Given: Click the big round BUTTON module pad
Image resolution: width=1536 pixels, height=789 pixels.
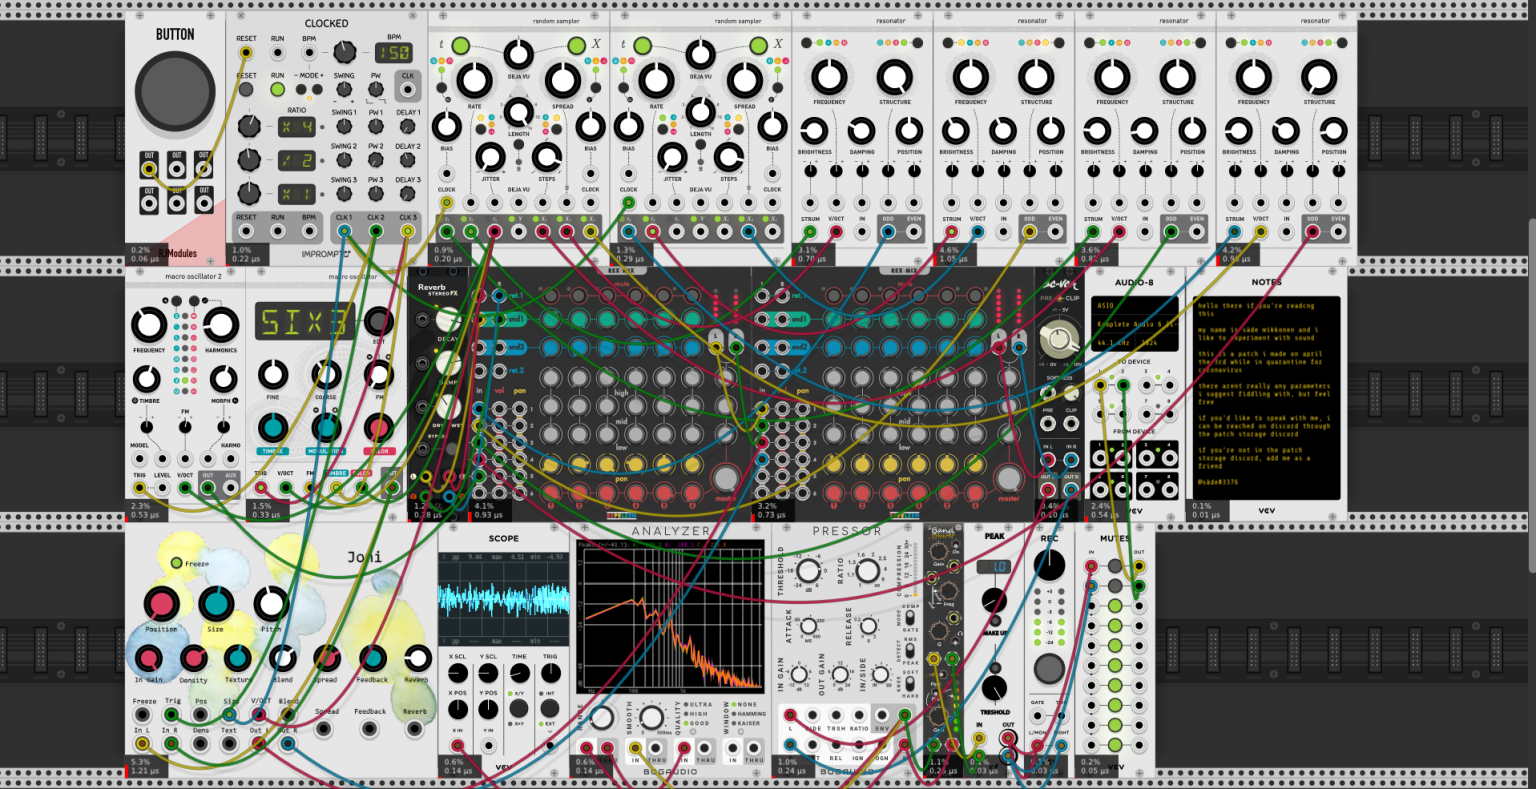Looking at the screenshot, I should 176,91.
